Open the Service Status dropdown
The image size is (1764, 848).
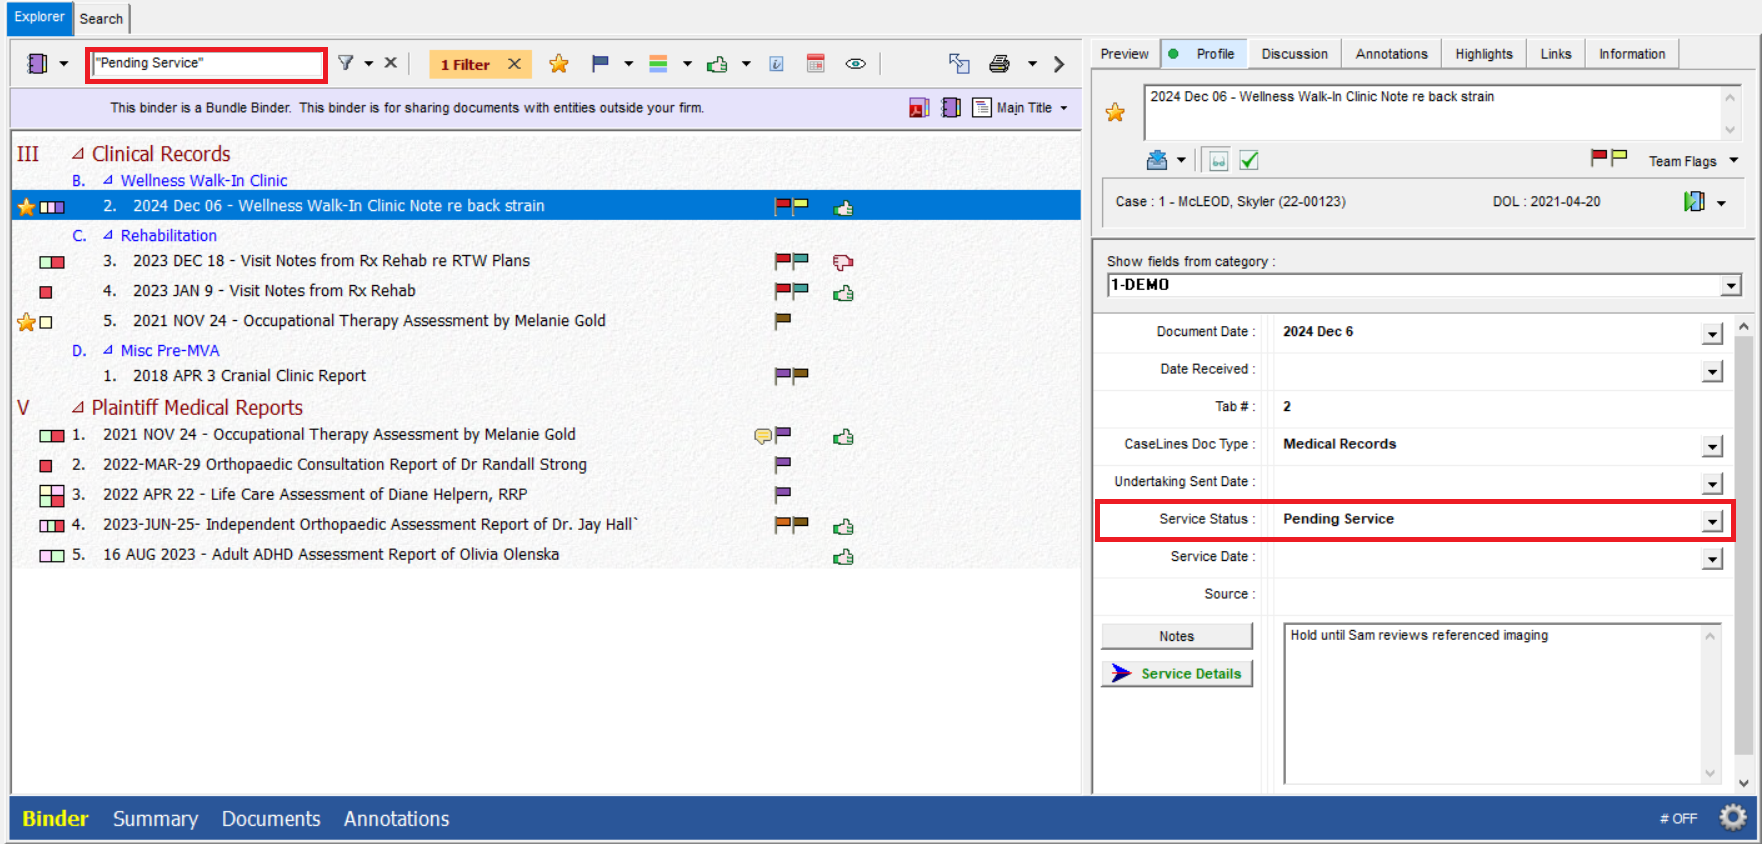coord(1712,521)
